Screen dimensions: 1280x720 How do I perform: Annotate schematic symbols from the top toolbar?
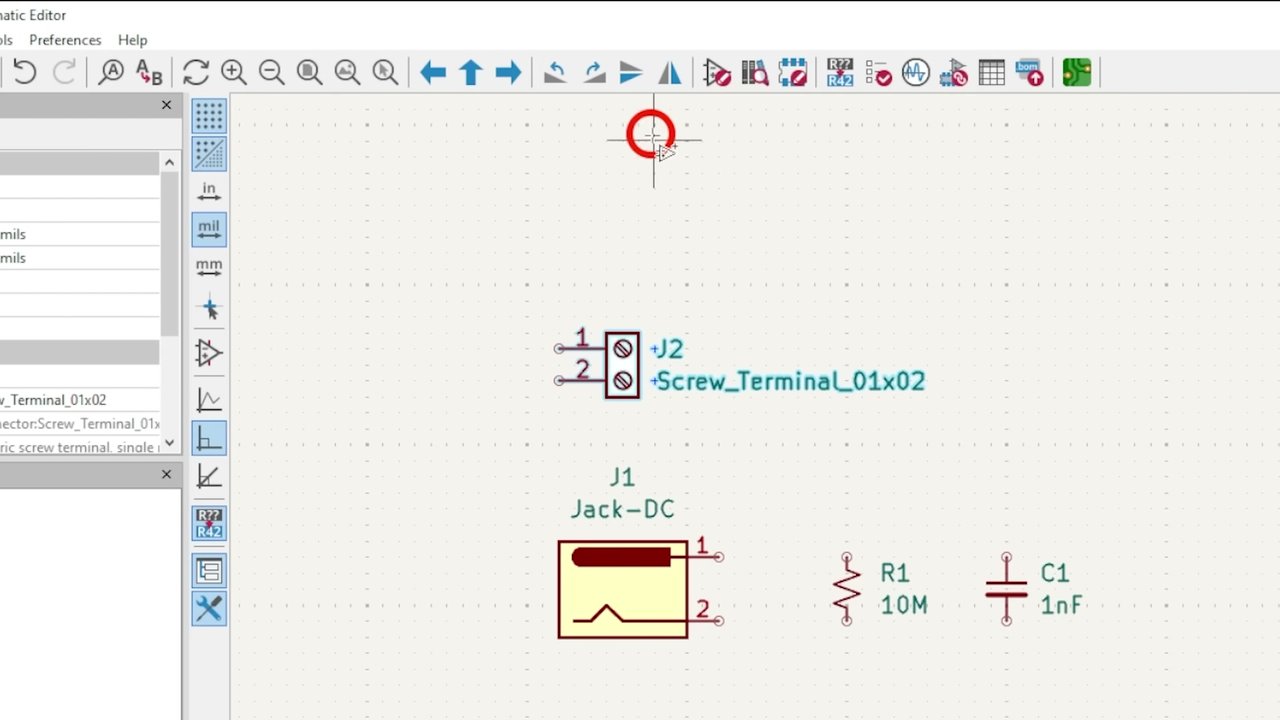coord(840,72)
